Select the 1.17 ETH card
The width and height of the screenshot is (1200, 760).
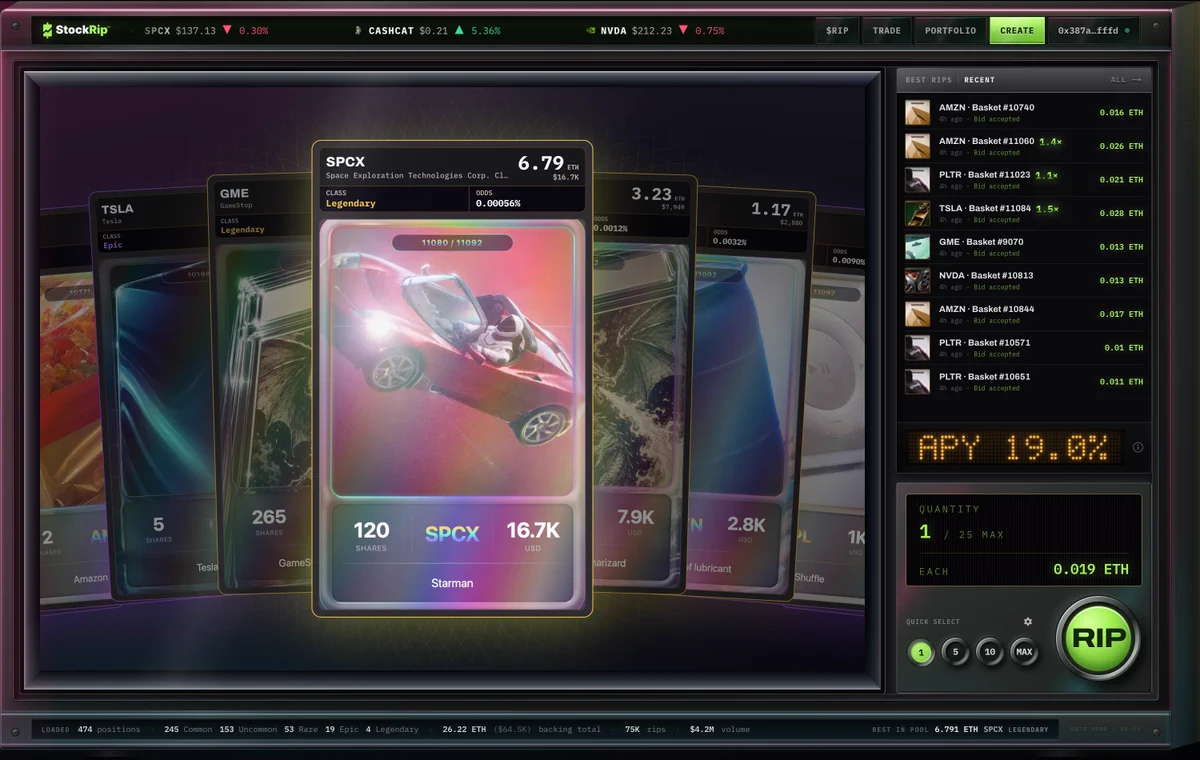click(x=750, y=395)
